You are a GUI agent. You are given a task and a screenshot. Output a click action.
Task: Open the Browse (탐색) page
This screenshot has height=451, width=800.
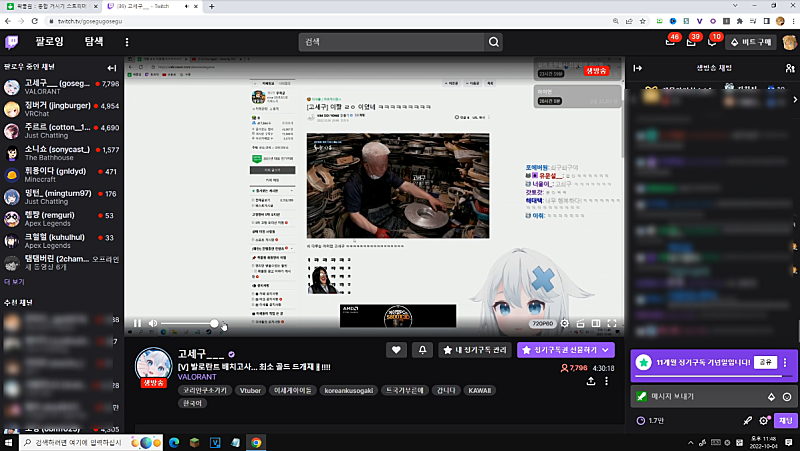click(94, 42)
